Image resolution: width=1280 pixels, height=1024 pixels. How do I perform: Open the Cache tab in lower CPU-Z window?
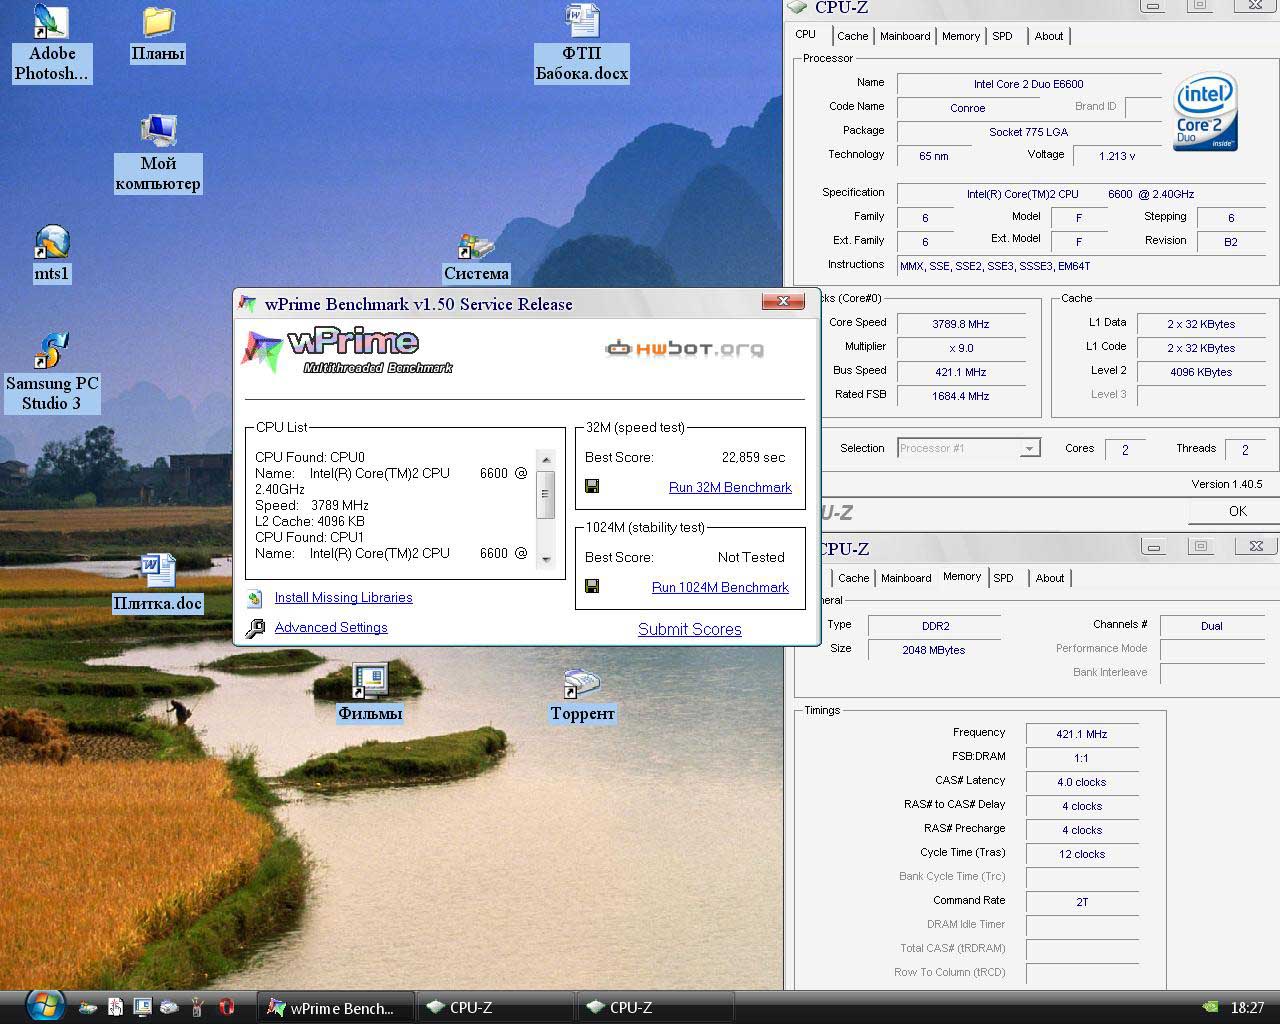pyautogui.click(x=854, y=578)
